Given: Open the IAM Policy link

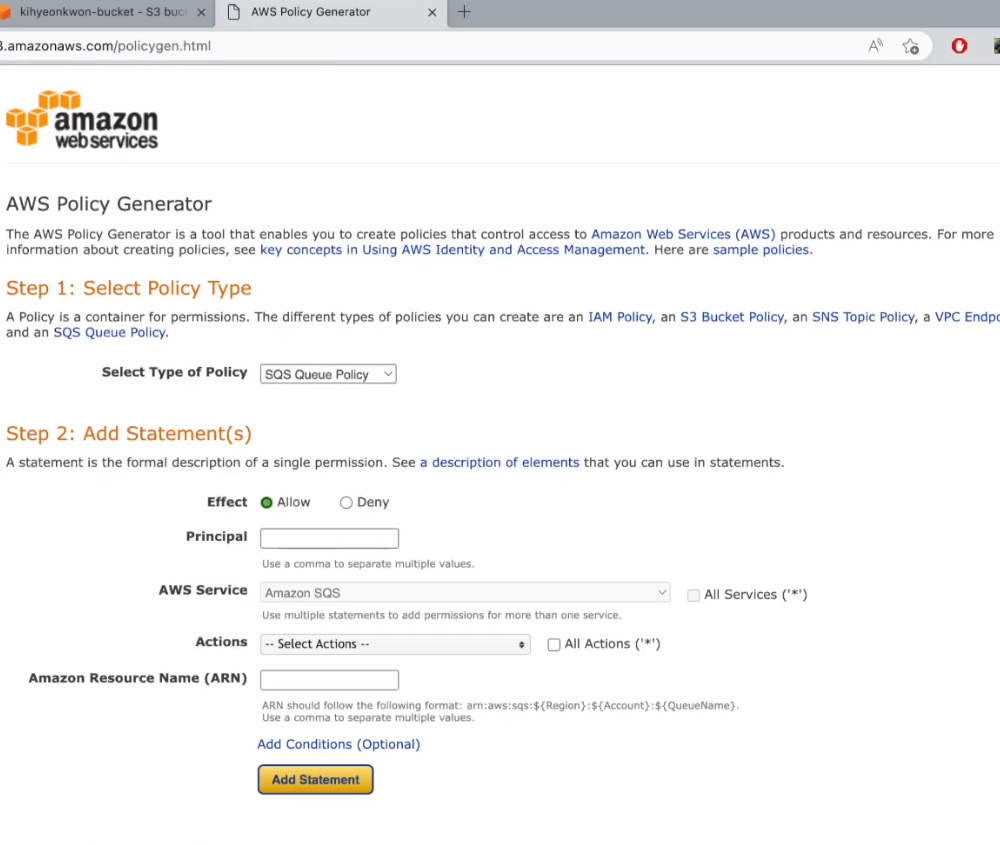Looking at the screenshot, I should (x=620, y=317).
